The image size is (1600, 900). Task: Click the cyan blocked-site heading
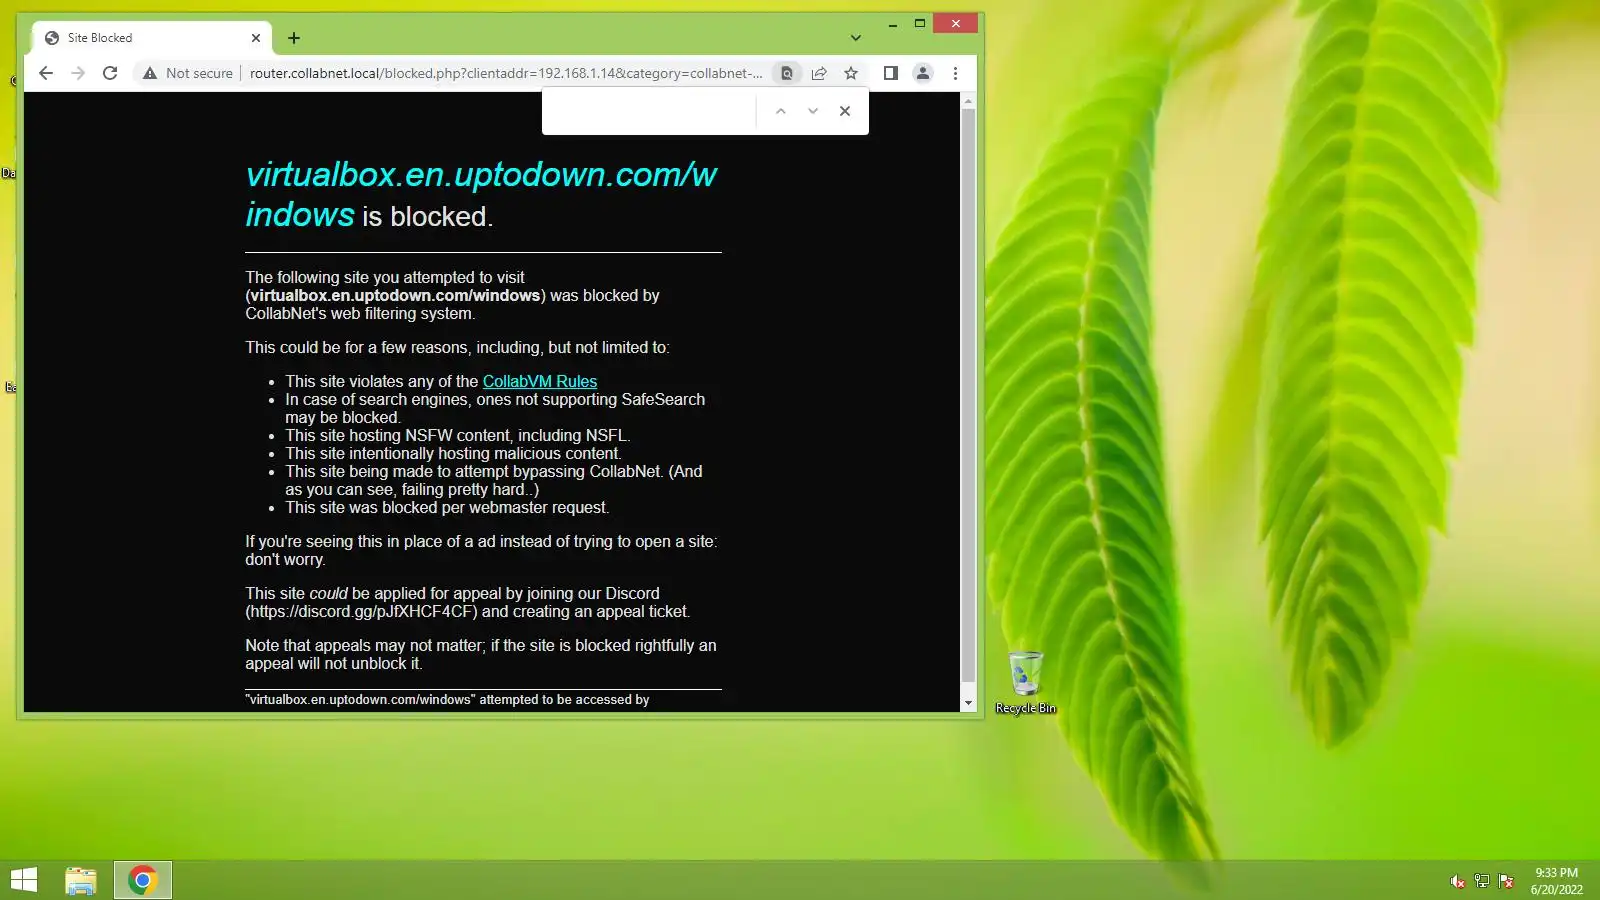point(482,194)
